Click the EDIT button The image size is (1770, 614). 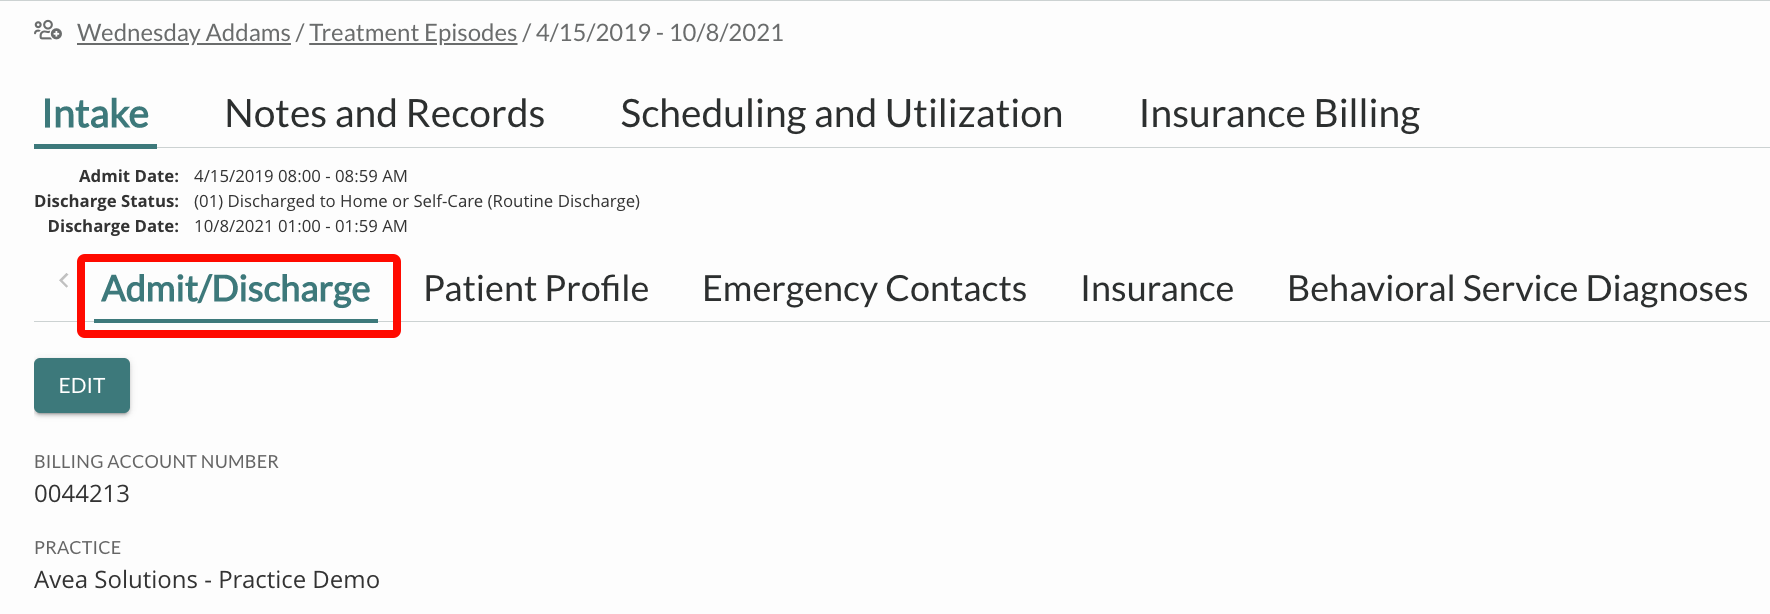pyautogui.click(x=82, y=386)
